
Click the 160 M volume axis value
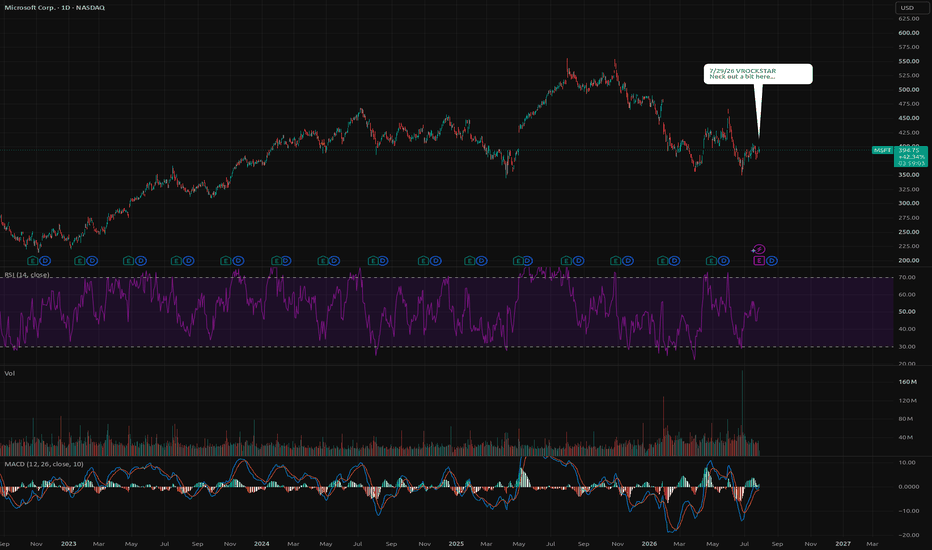[x=908, y=382]
